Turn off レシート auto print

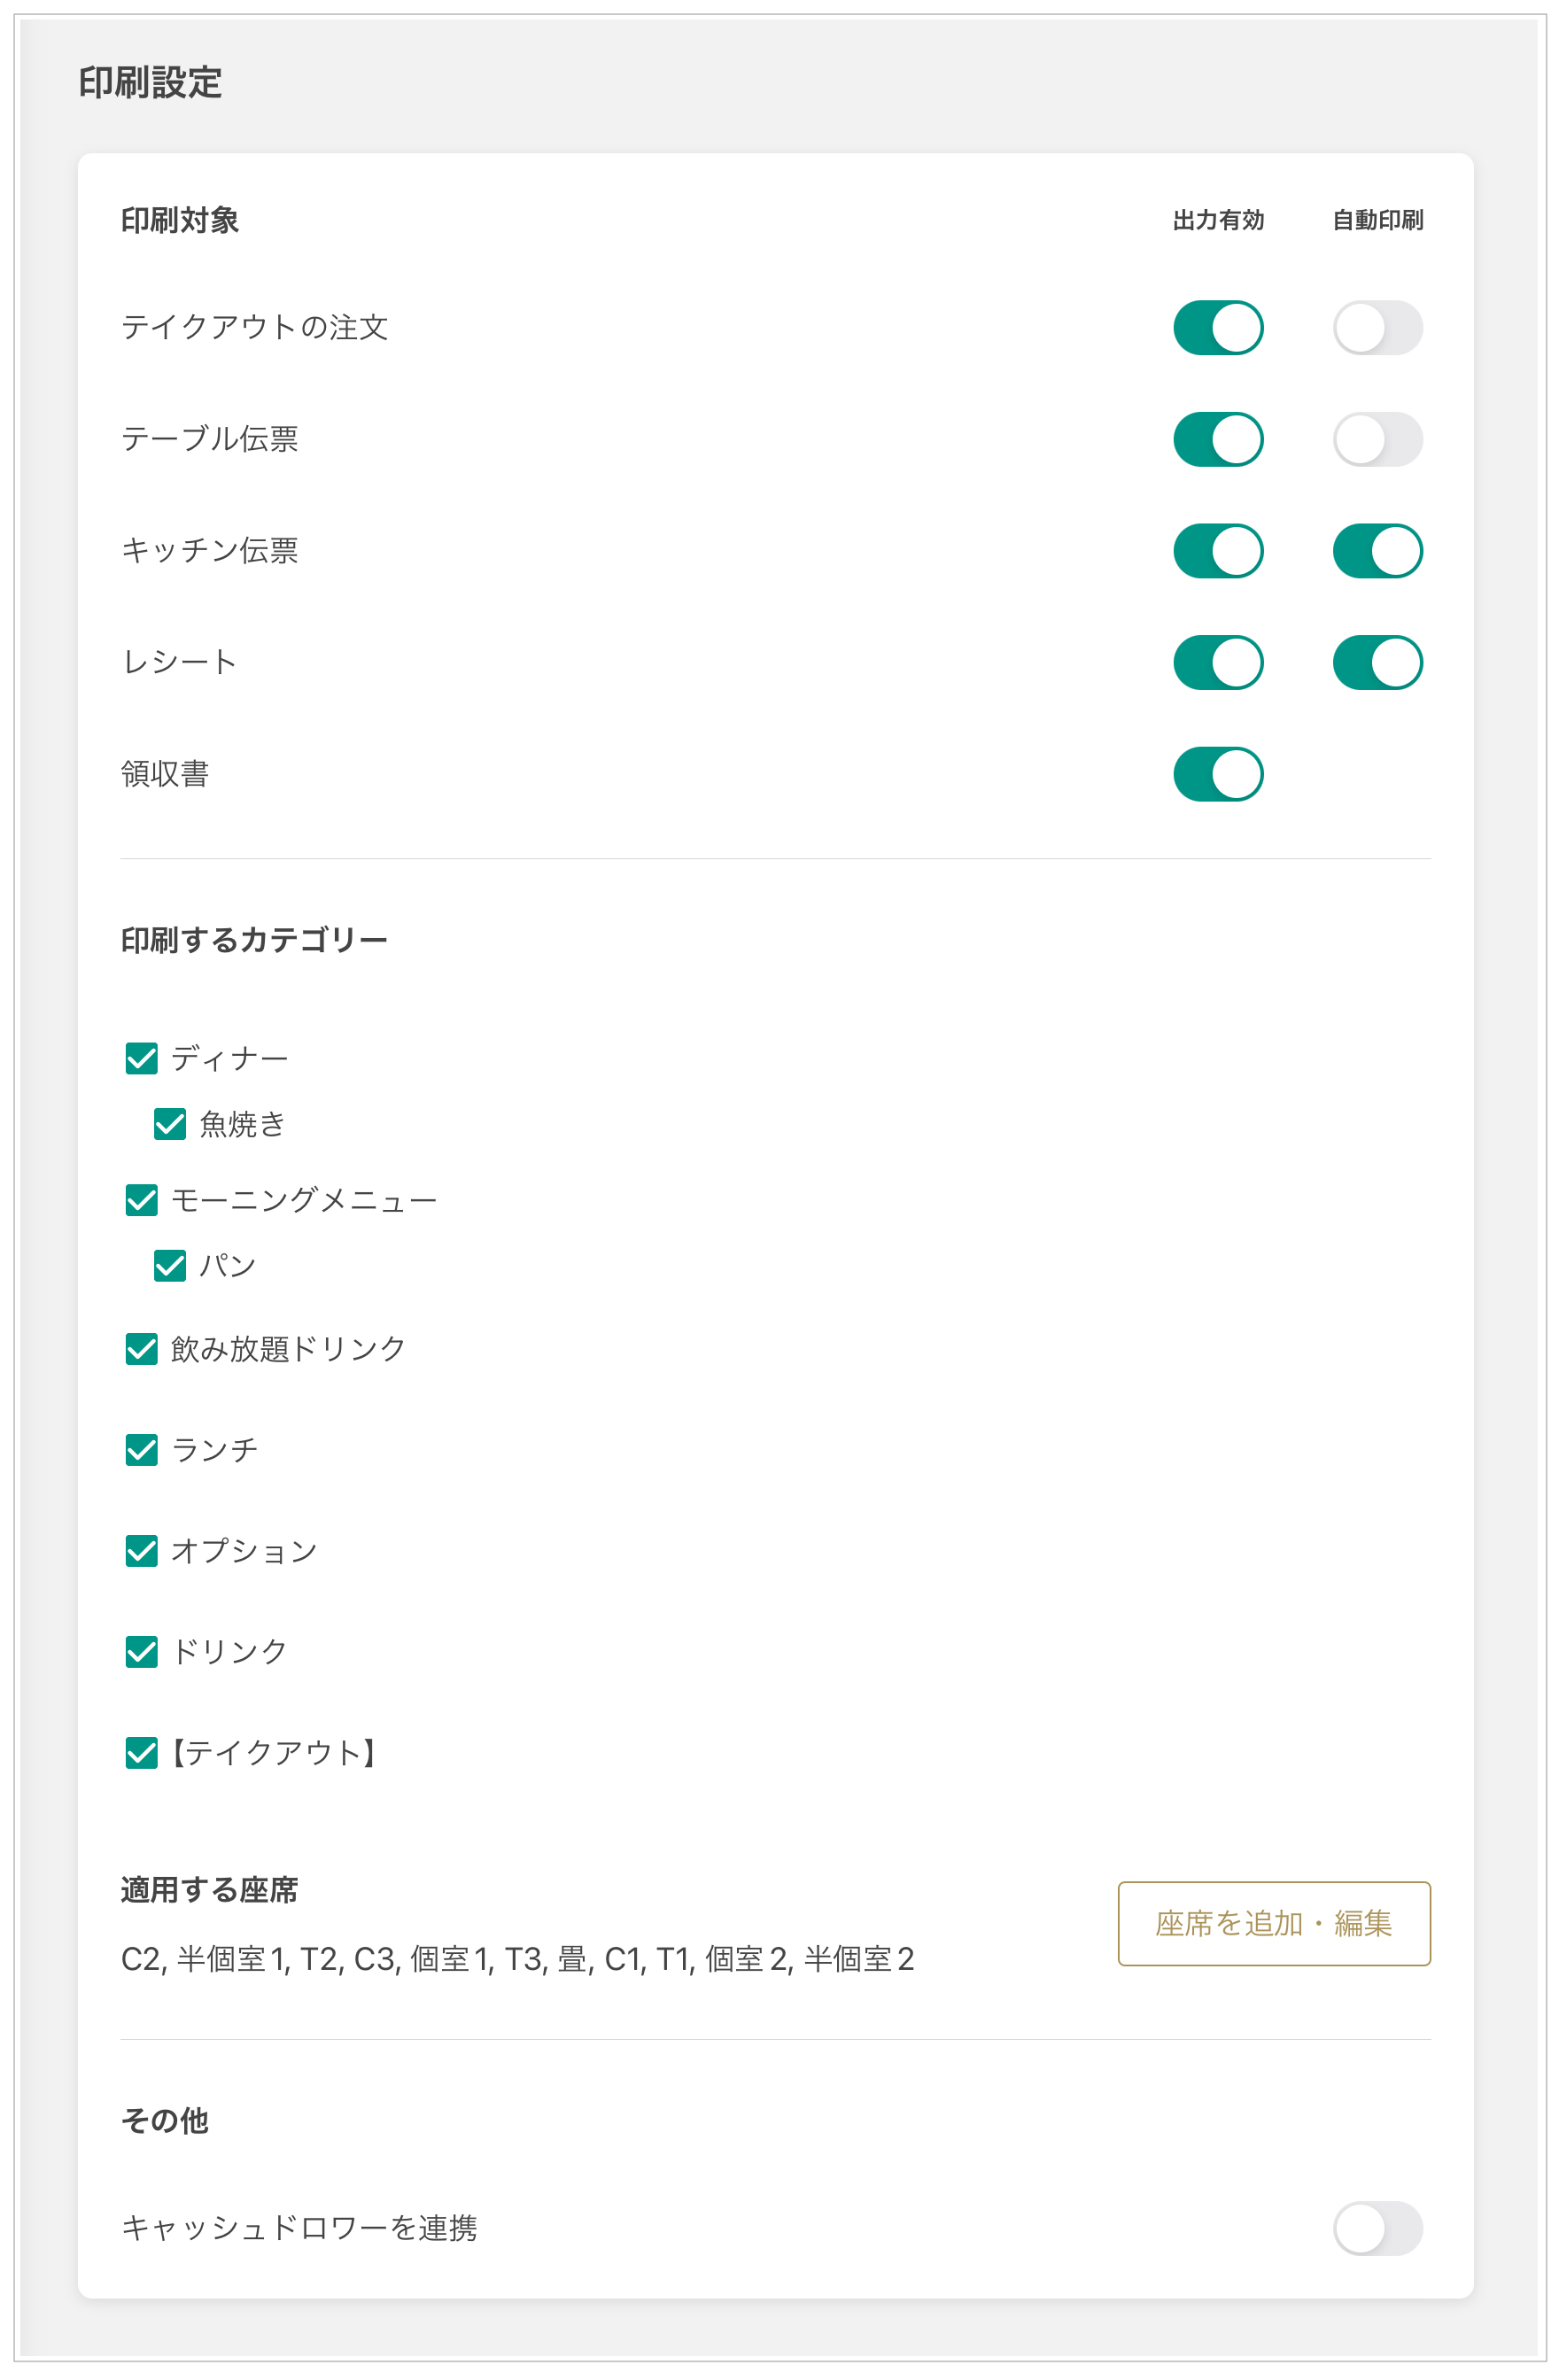[1377, 662]
